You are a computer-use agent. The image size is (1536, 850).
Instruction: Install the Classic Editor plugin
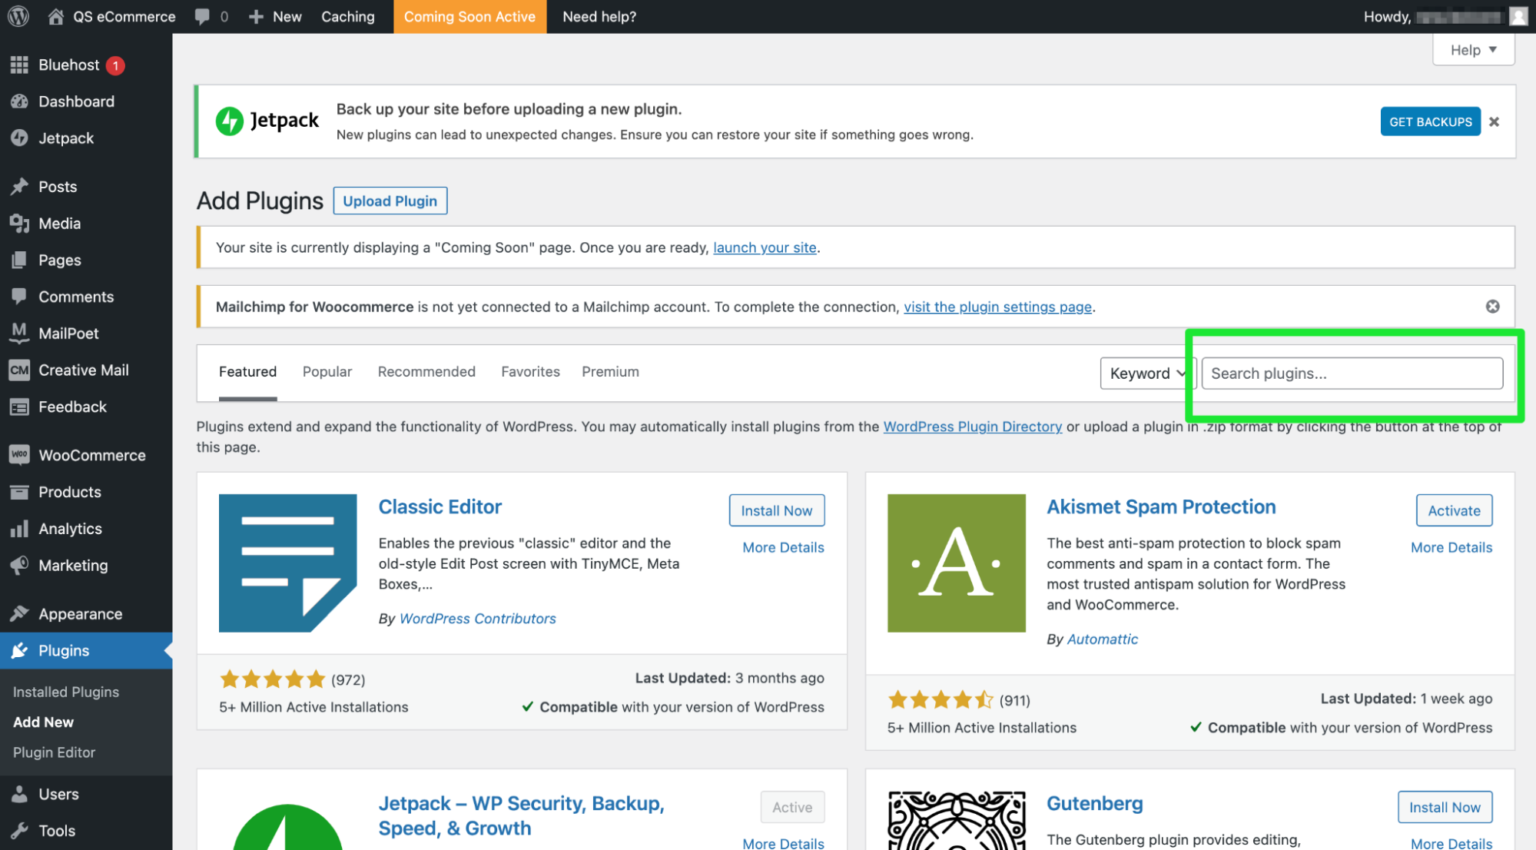777,510
